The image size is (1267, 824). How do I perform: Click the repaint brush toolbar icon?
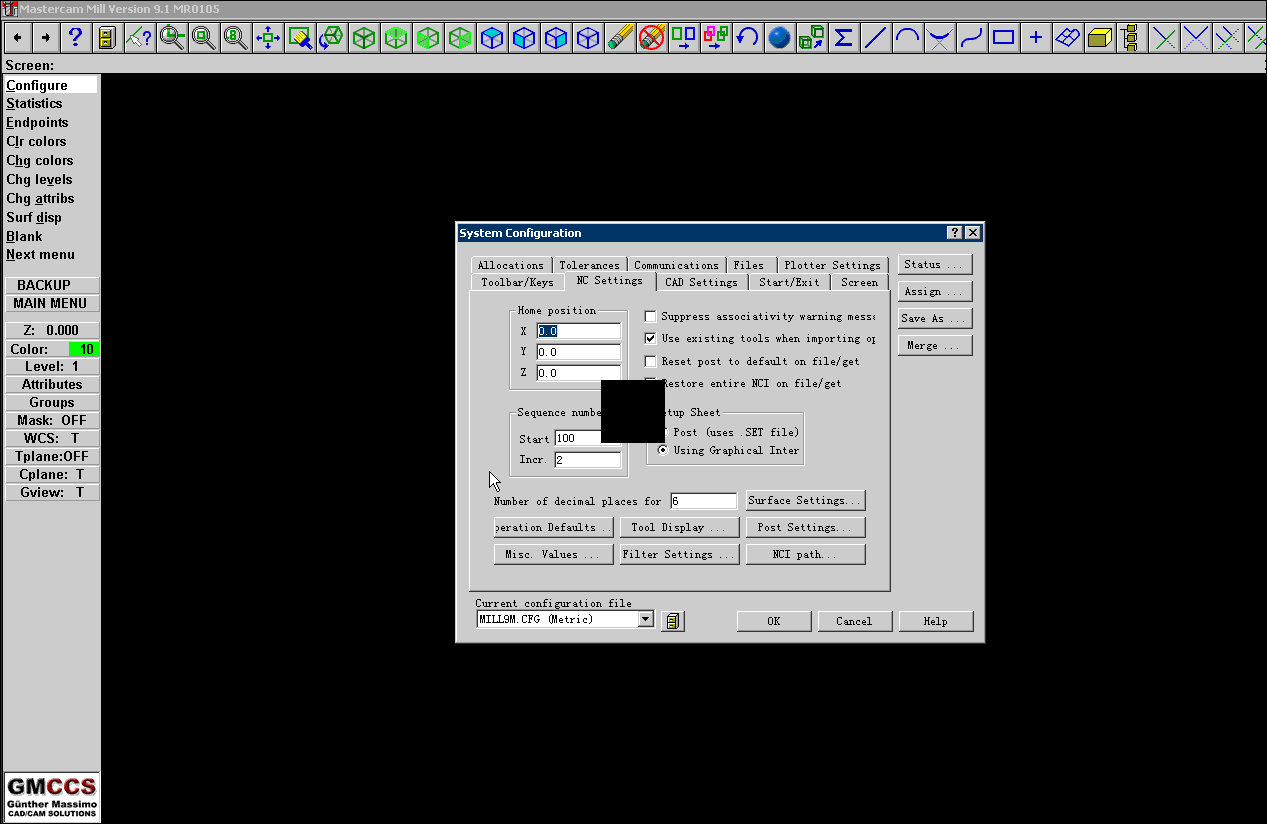299,38
